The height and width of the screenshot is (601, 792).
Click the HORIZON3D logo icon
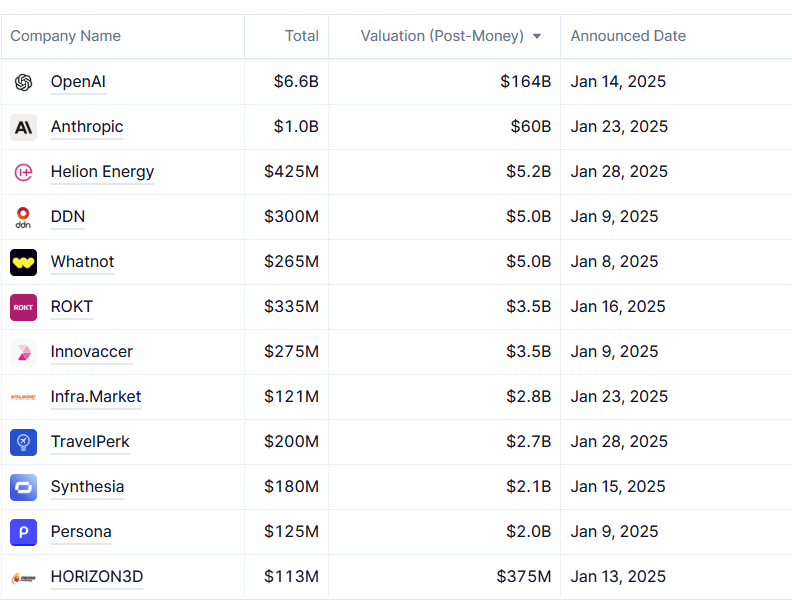tap(23, 577)
